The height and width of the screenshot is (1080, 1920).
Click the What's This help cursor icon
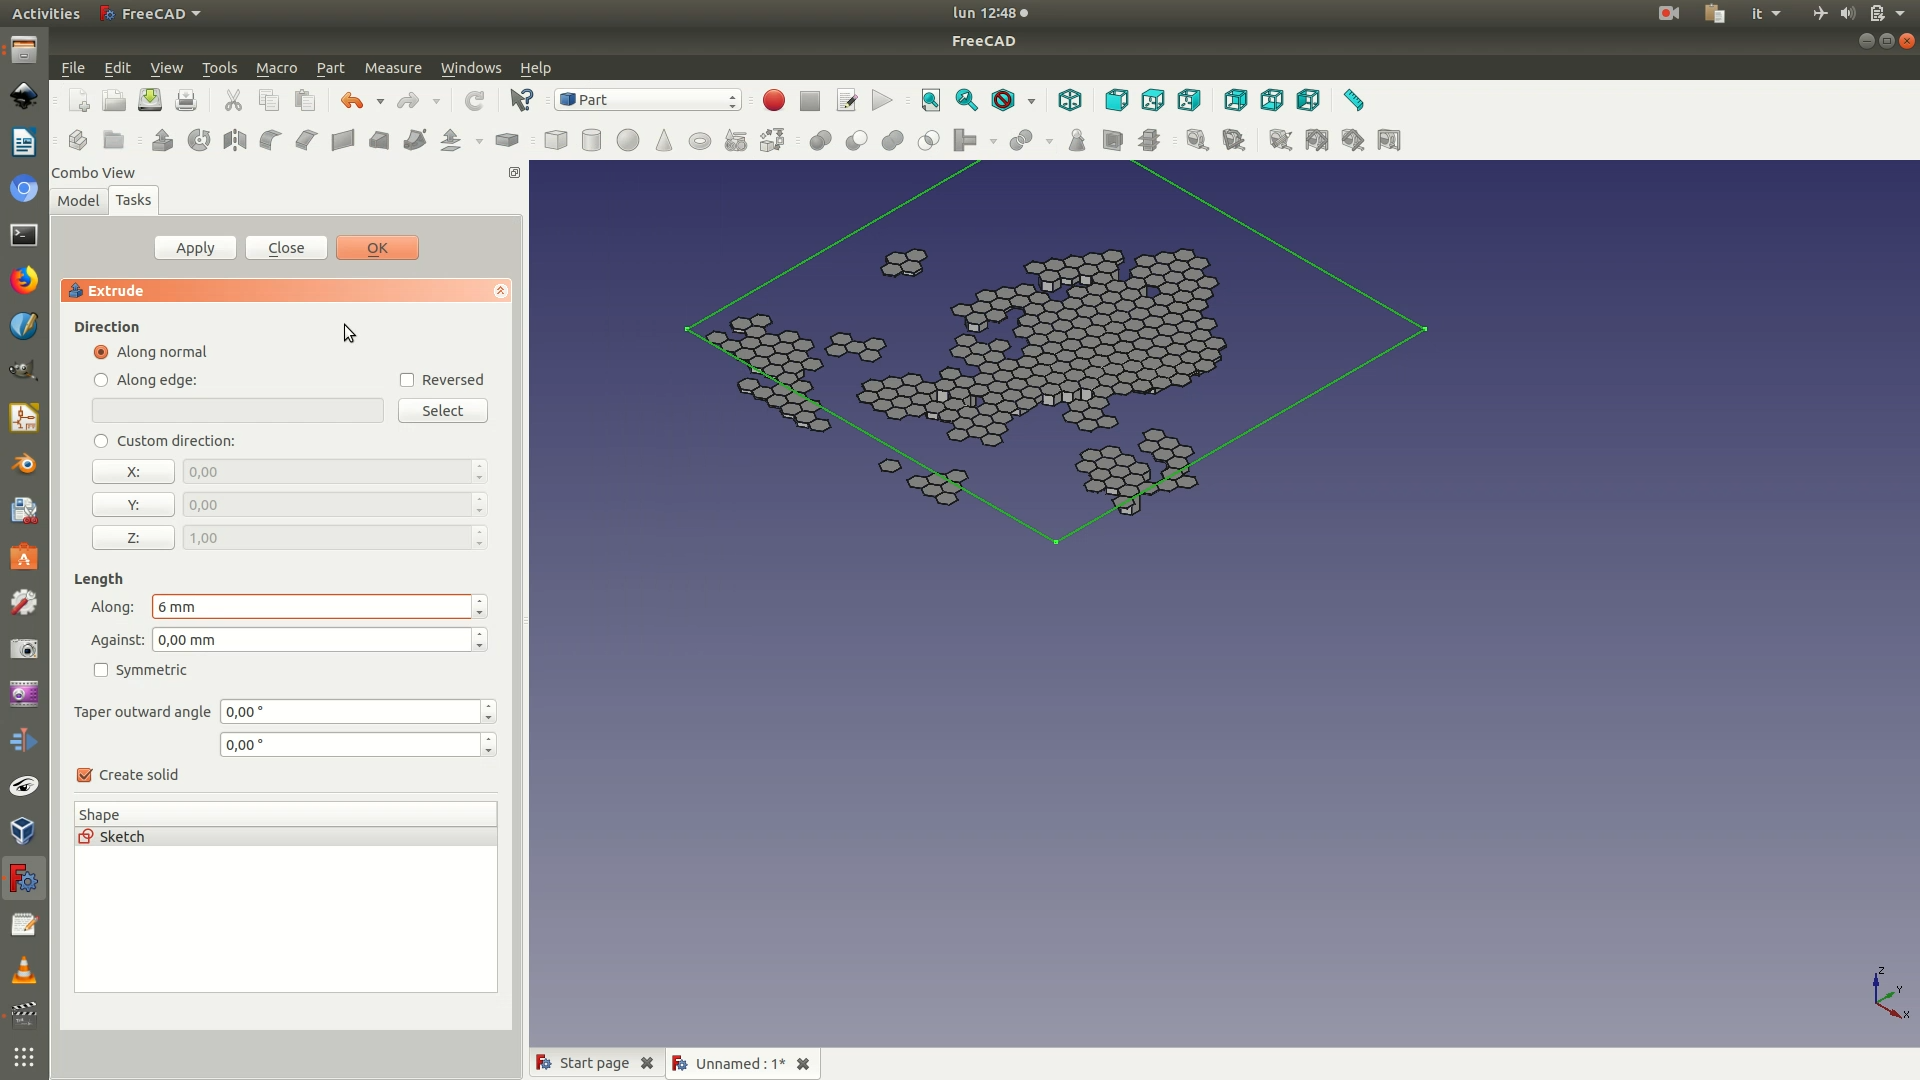pos(521,100)
